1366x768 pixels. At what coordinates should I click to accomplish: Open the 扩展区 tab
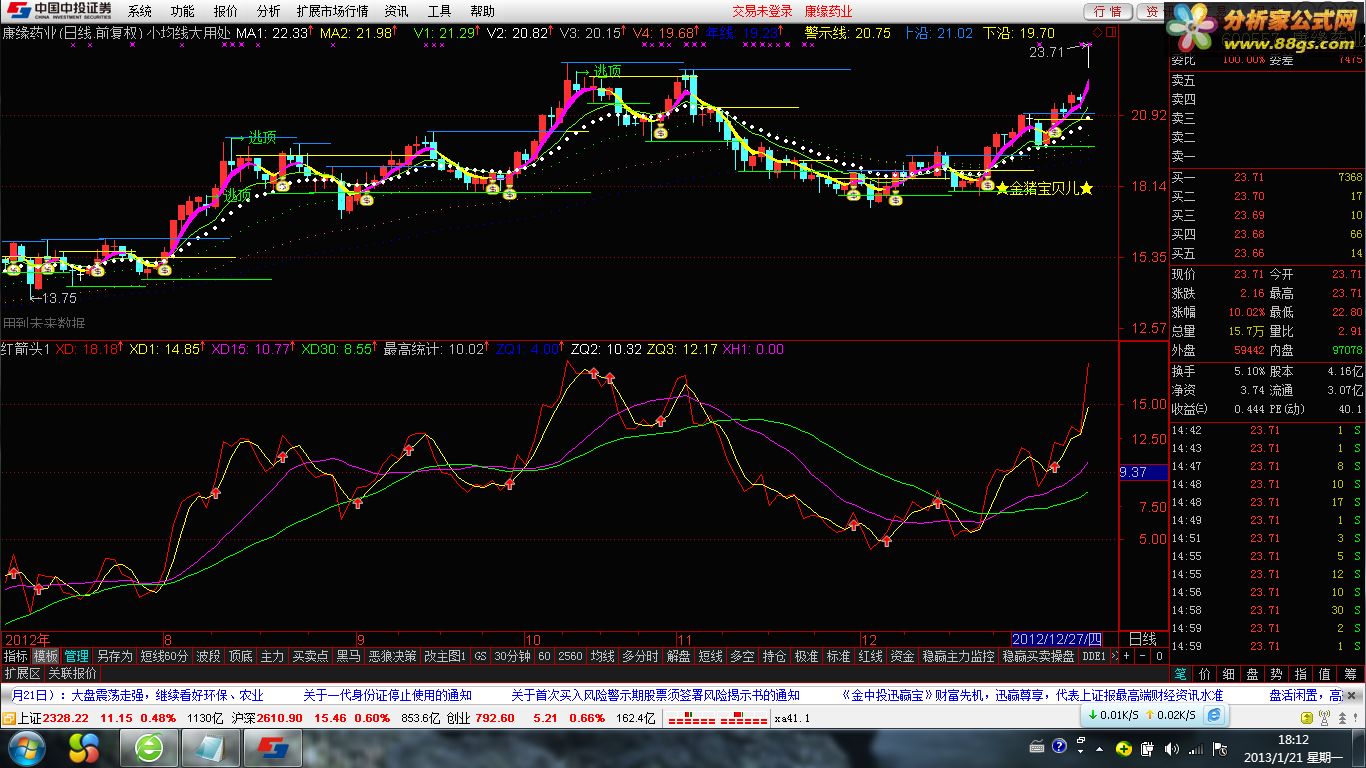[x=22, y=673]
